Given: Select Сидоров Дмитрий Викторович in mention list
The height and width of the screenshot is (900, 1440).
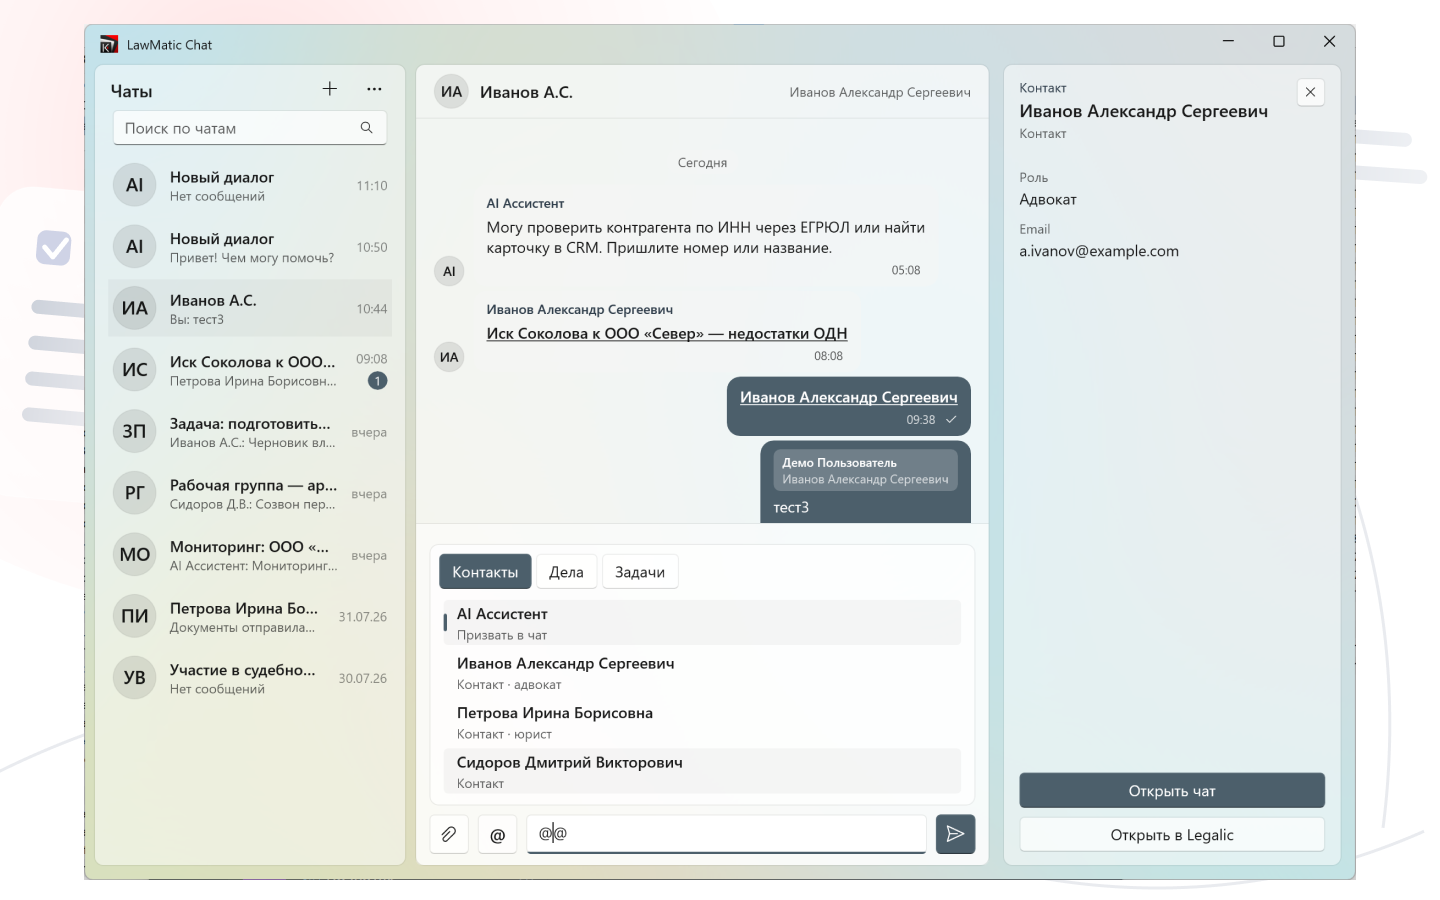Looking at the screenshot, I should tap(702, 772).
